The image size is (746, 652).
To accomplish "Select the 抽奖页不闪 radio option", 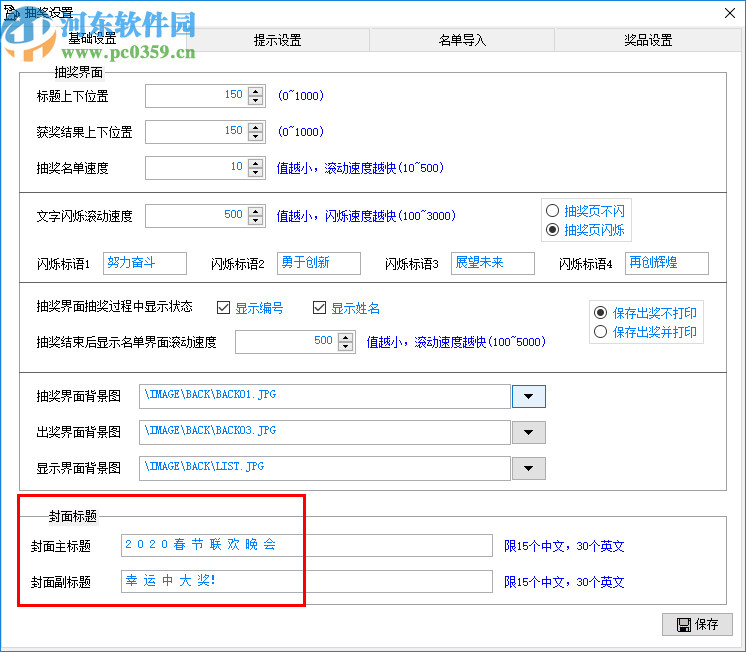I will [x=585, y=210].
